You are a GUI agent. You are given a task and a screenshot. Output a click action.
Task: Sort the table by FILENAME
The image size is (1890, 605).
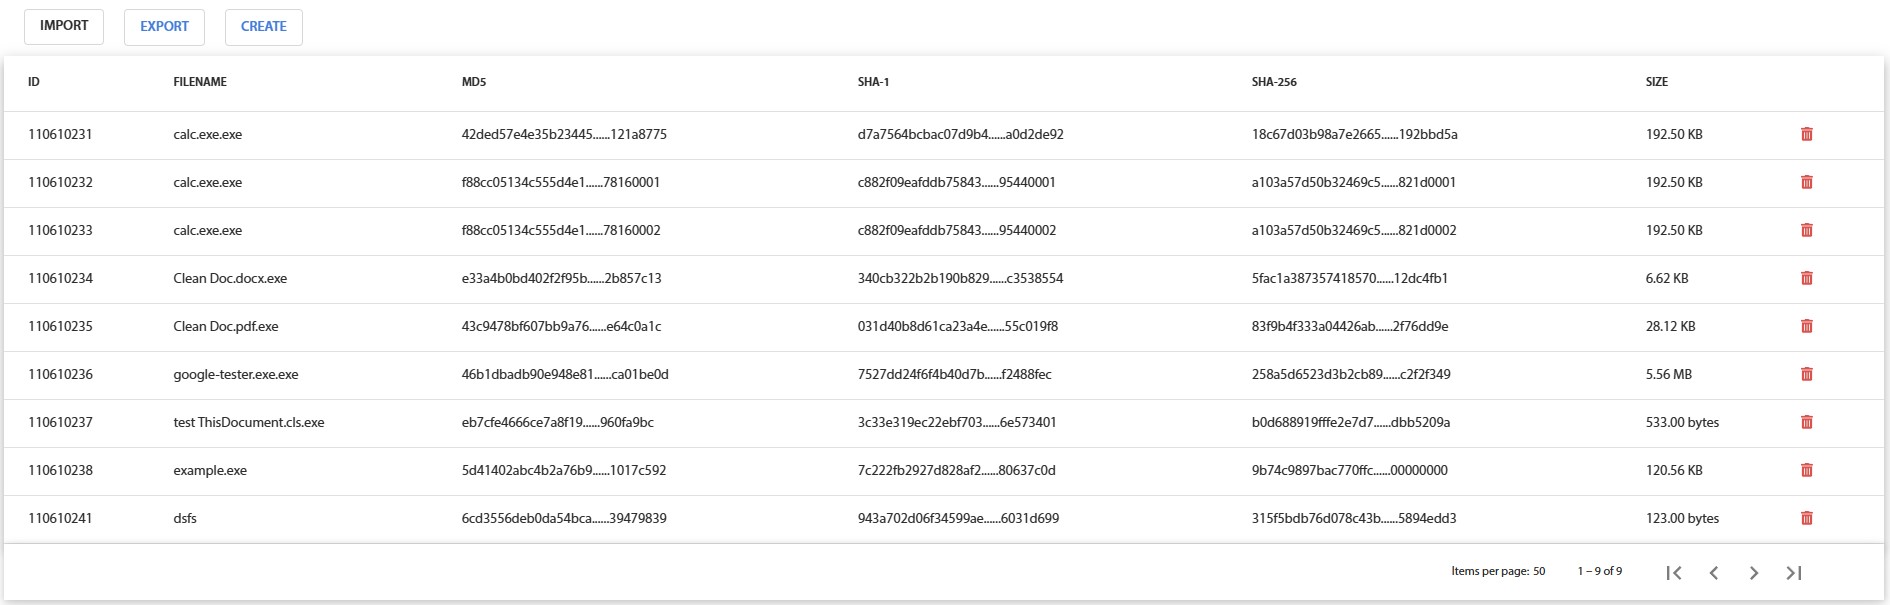coord(200,82)
